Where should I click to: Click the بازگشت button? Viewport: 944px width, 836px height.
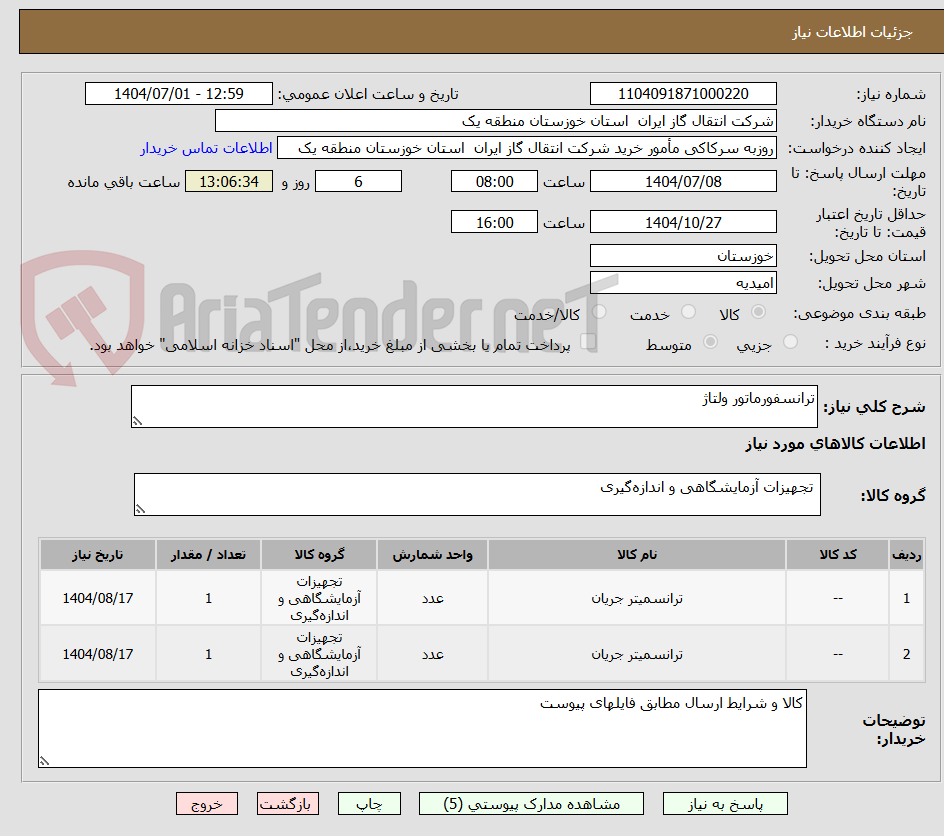coord(288,803)
